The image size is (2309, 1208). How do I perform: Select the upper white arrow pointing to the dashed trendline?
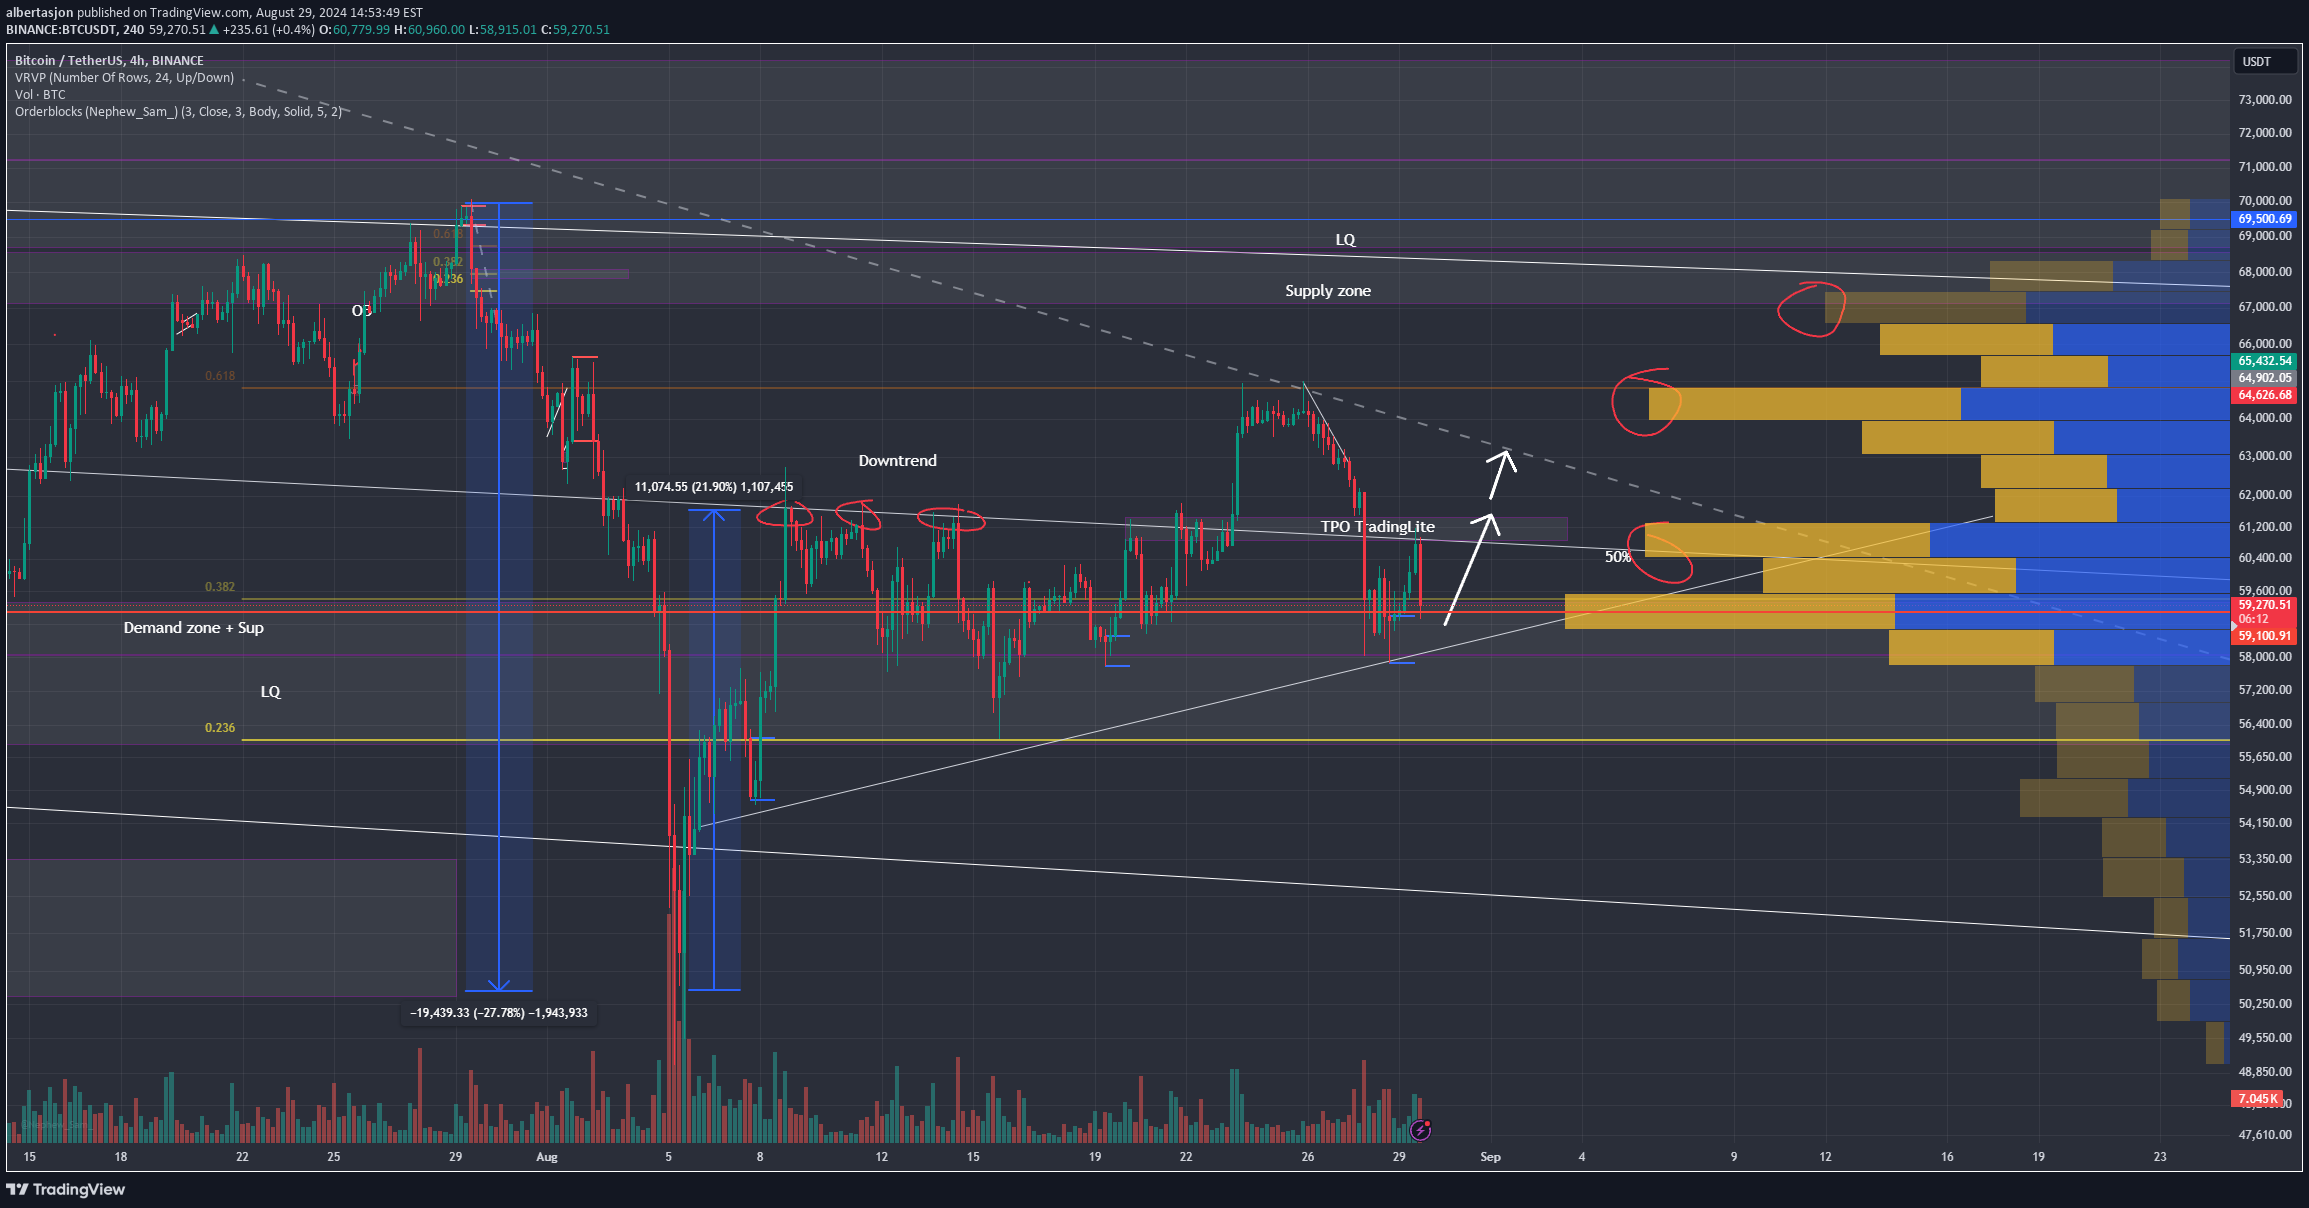click(x=1501, y=474)
